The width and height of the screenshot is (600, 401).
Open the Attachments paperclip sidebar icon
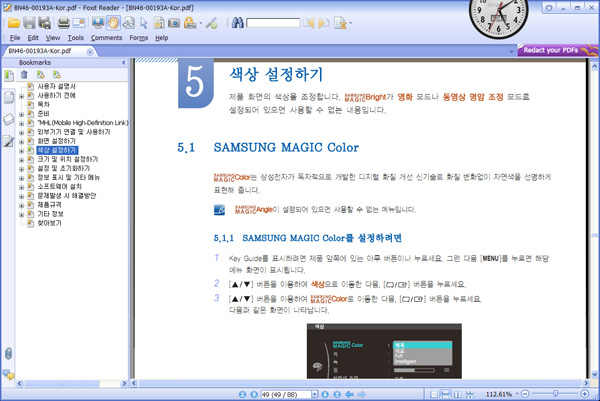coord(8,353)
